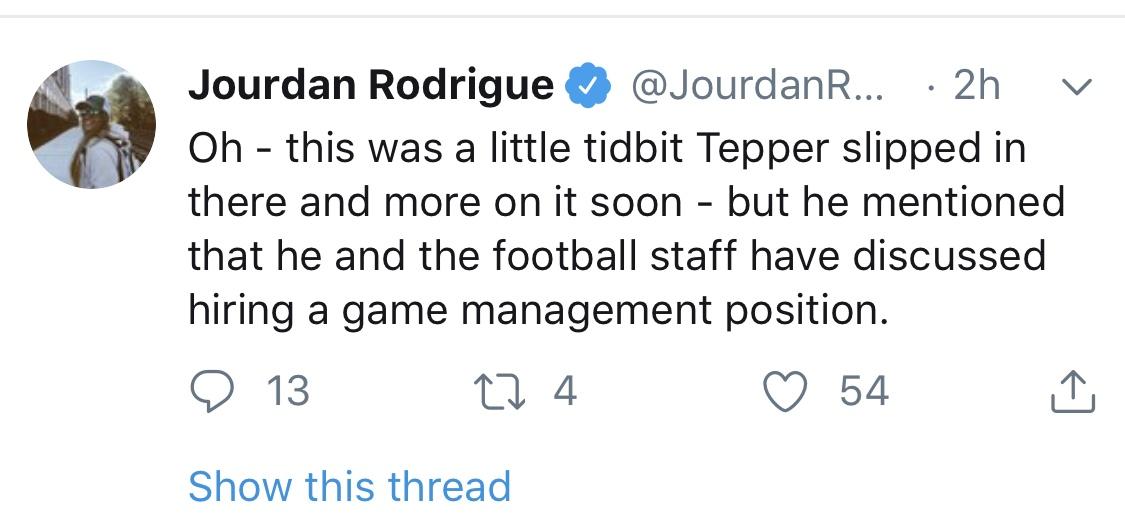Image resolution: width=1125 pixels, height=524 pixels.
Task: Click the reply count 13
Action: (288, 393)
